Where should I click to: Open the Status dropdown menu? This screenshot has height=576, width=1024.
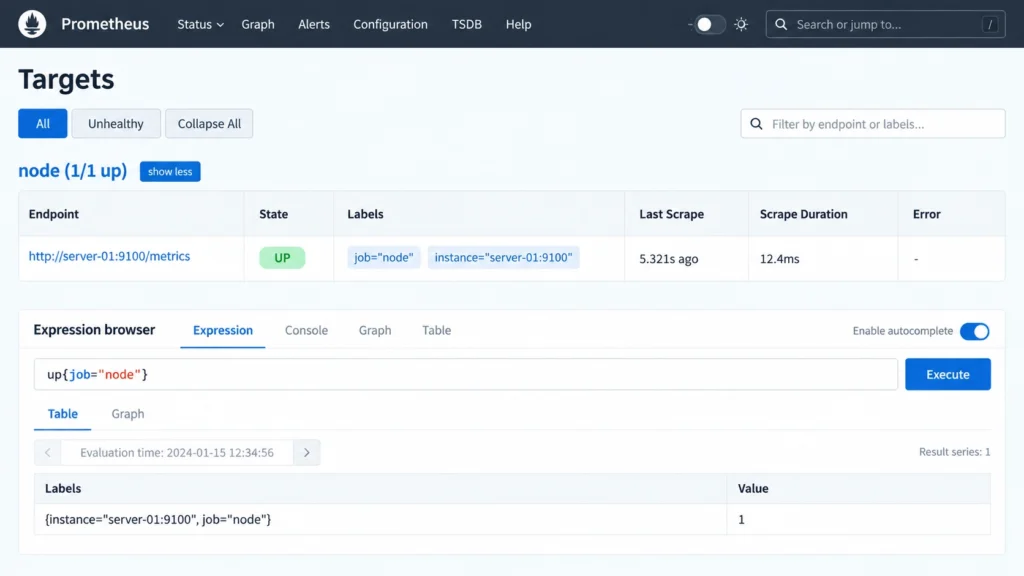(200, 24)
